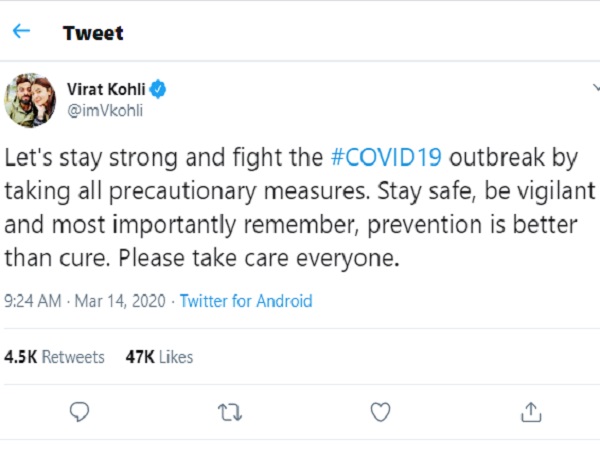600x450 pixels.
Task: Go back using the left arrow
Action: 21,31
